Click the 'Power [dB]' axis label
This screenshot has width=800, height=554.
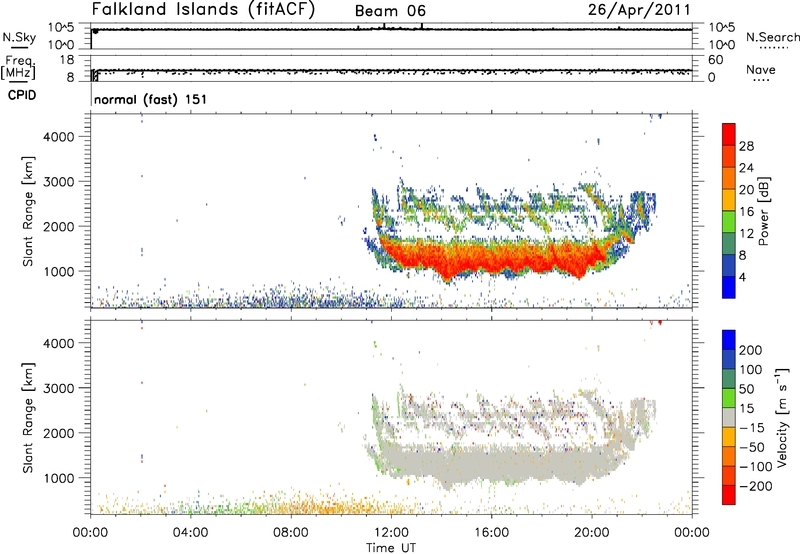[764, 211]
